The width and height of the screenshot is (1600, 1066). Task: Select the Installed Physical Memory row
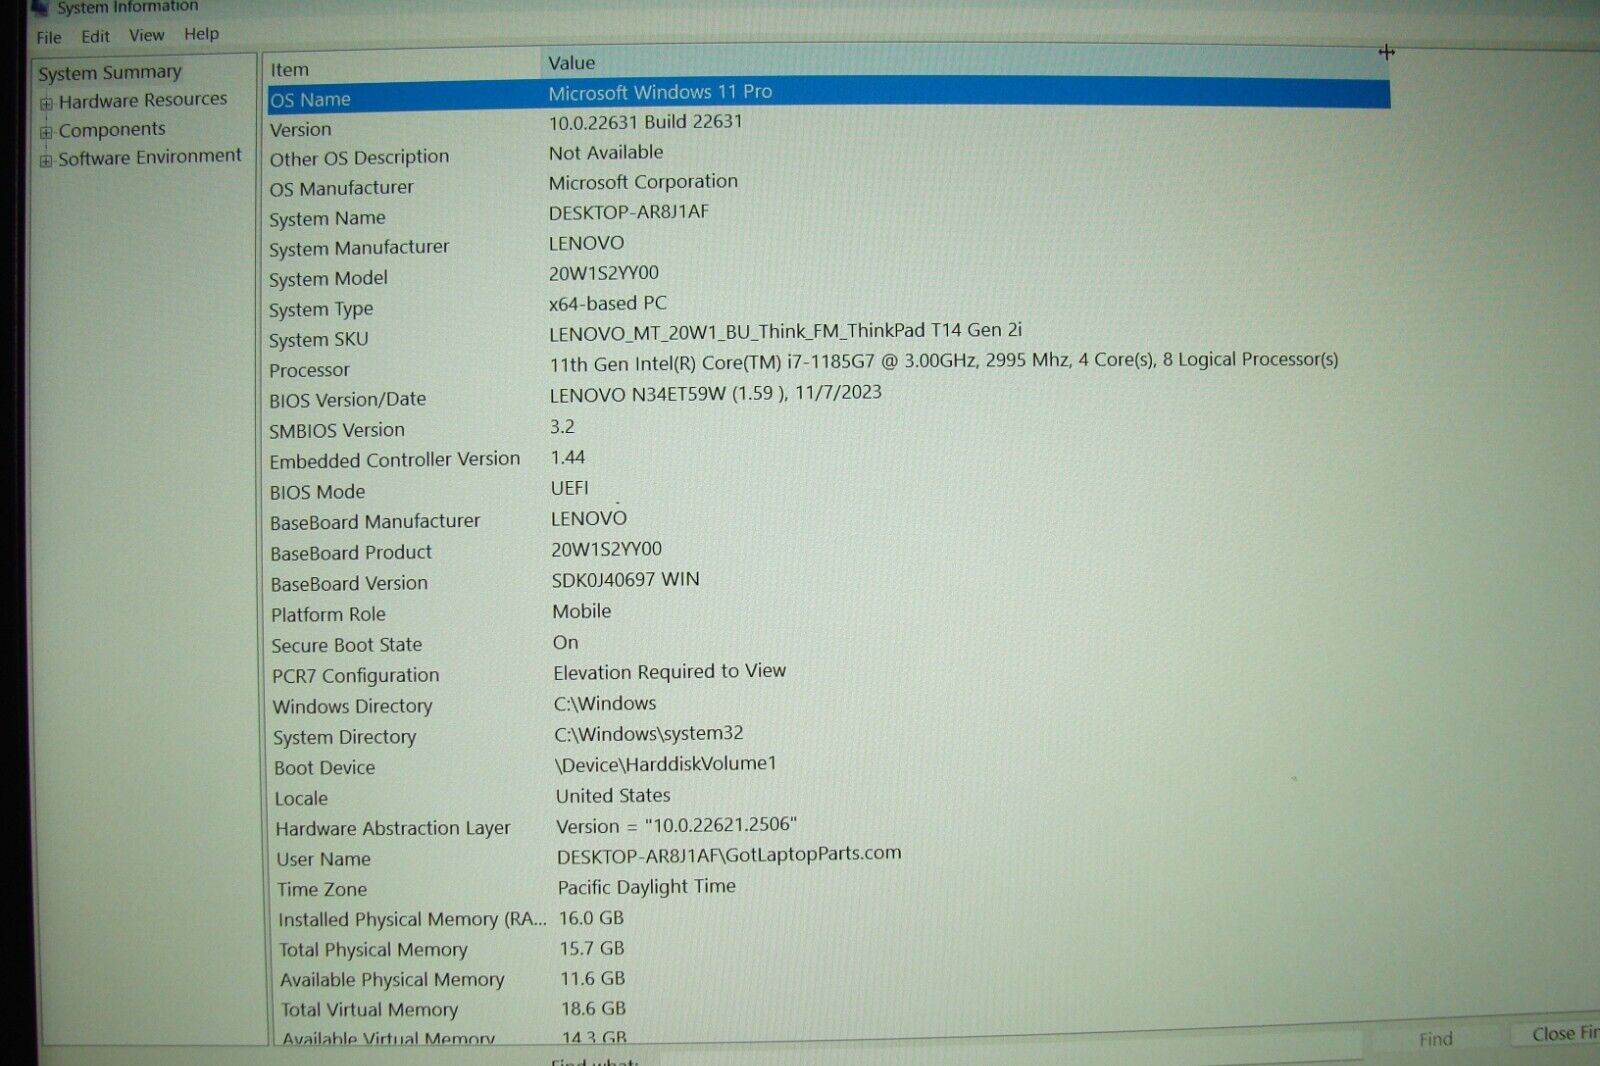pos(411,919)
